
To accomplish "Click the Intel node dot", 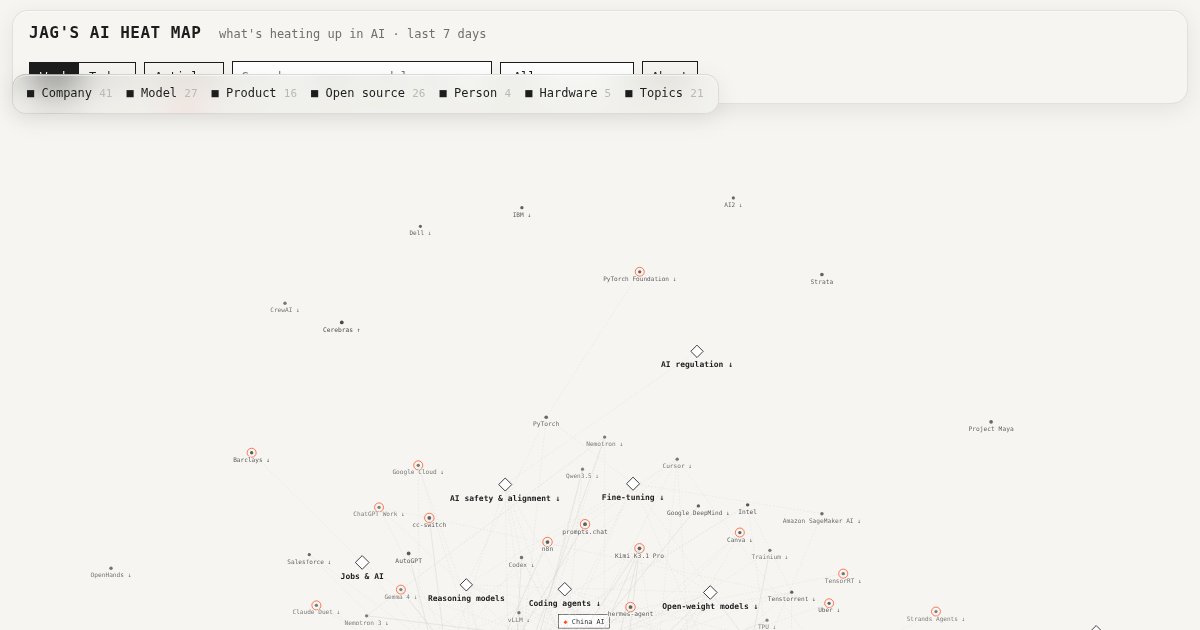I will point(747,505).
